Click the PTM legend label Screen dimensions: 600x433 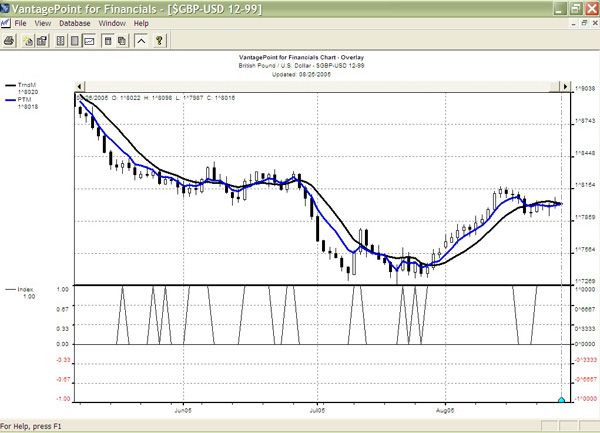24,99
